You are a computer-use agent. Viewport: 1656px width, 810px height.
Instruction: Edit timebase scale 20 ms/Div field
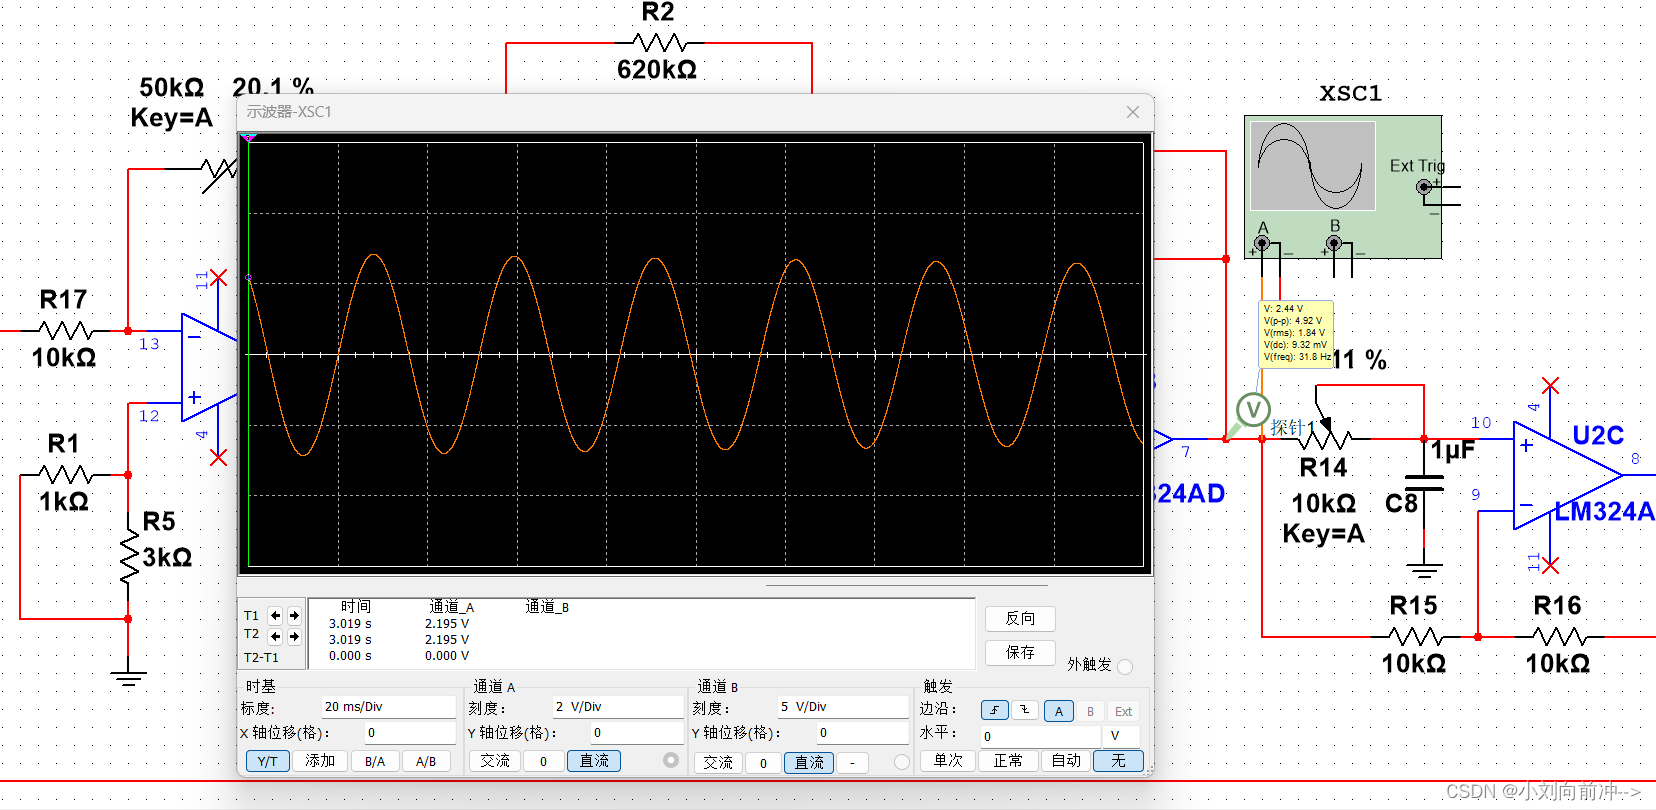(388, 706)
